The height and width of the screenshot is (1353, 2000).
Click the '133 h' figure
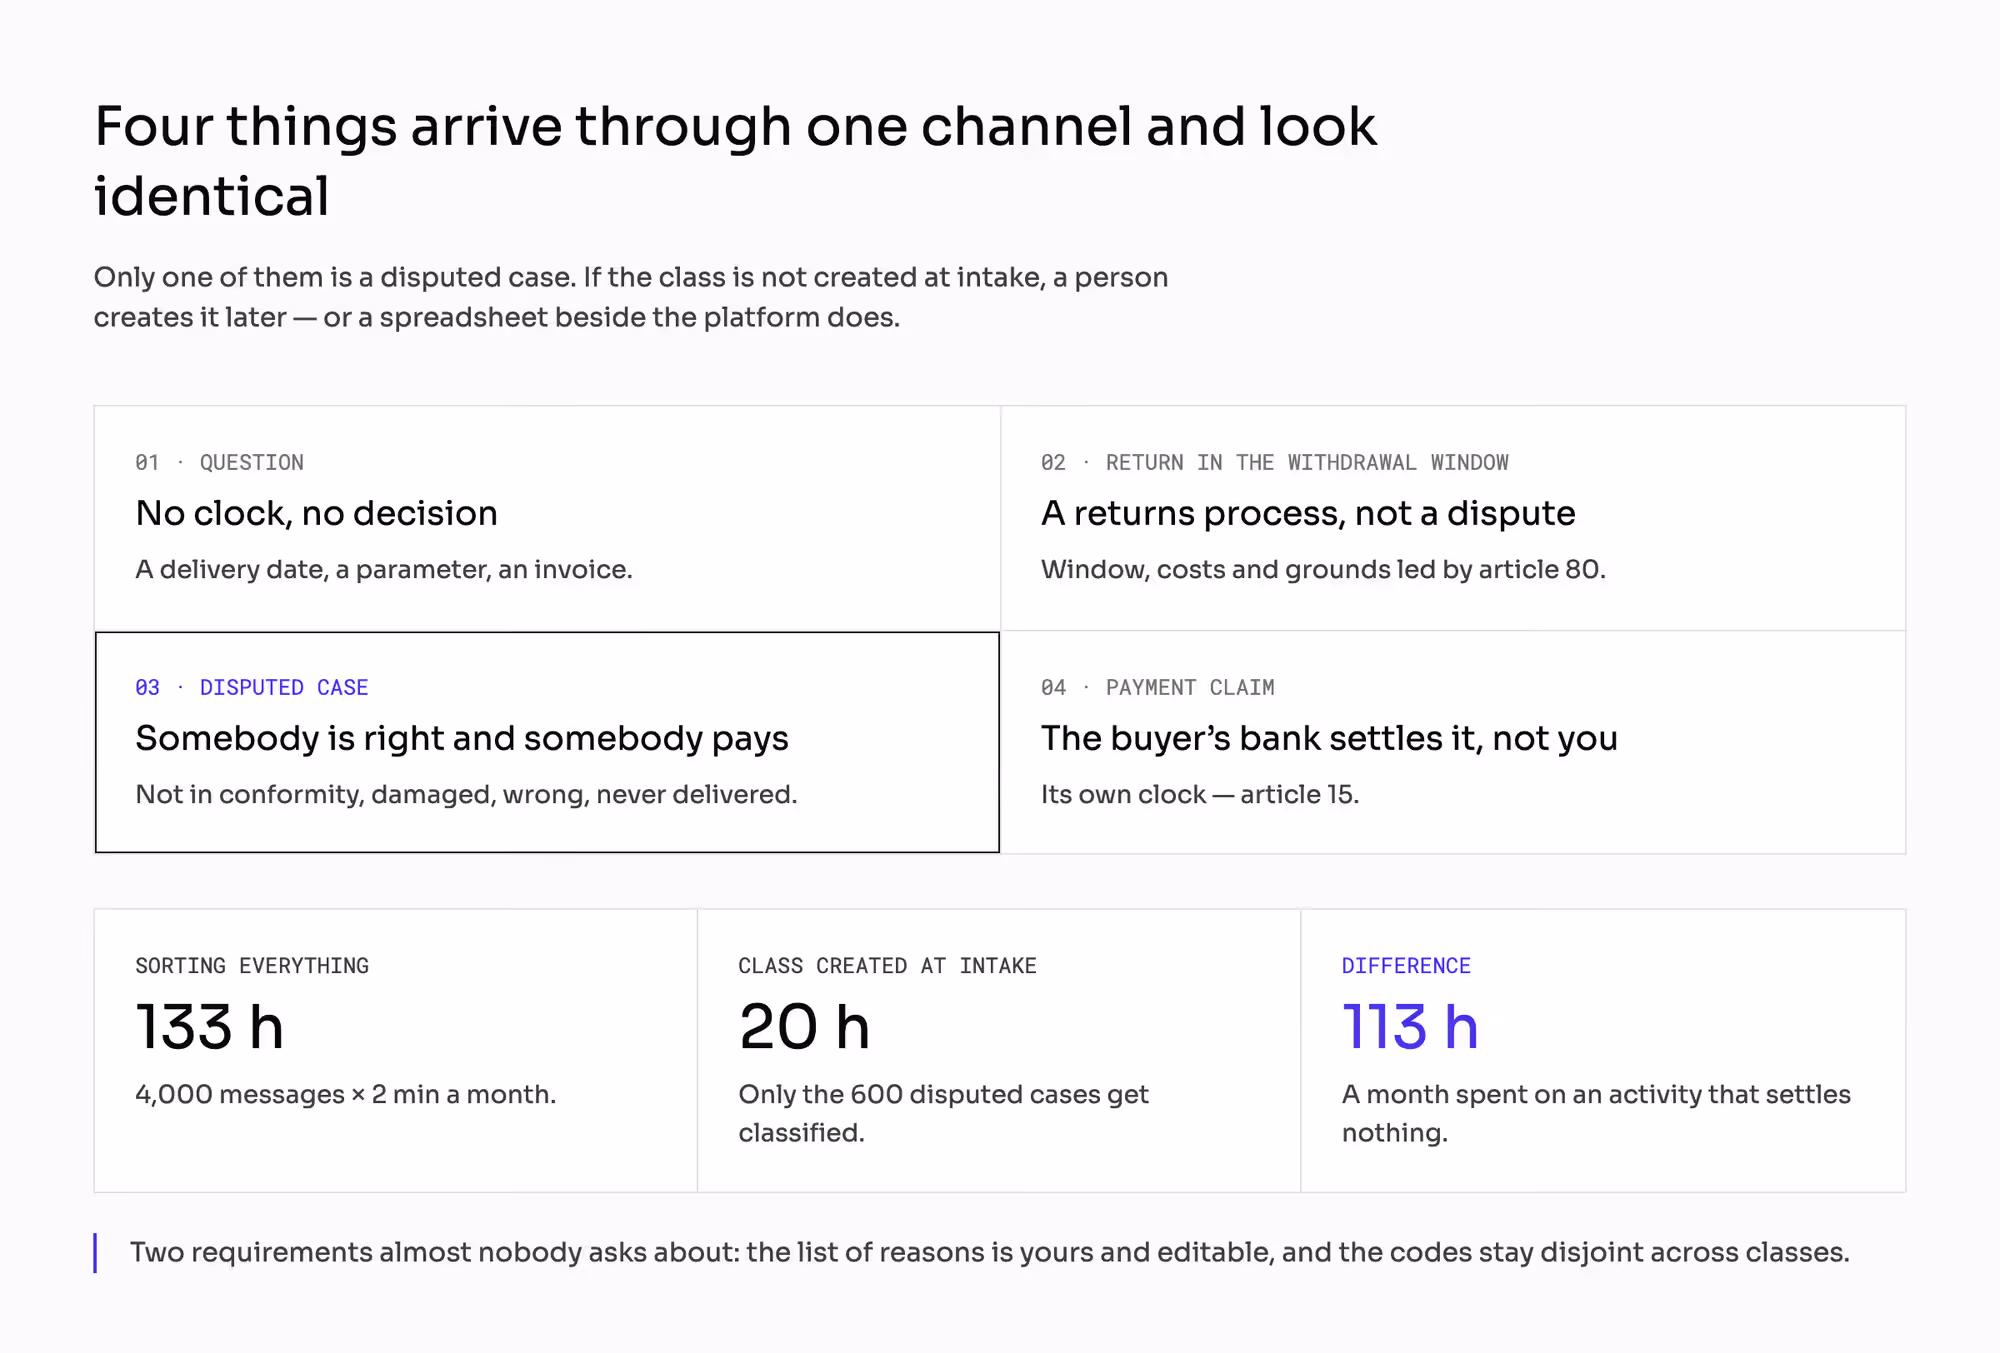210,1026
